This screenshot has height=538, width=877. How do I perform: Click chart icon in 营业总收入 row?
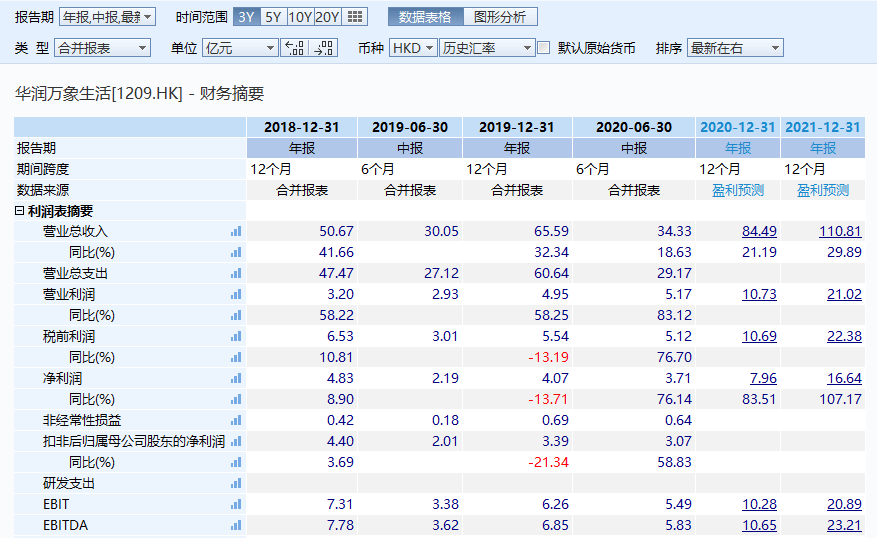(236, 231)
